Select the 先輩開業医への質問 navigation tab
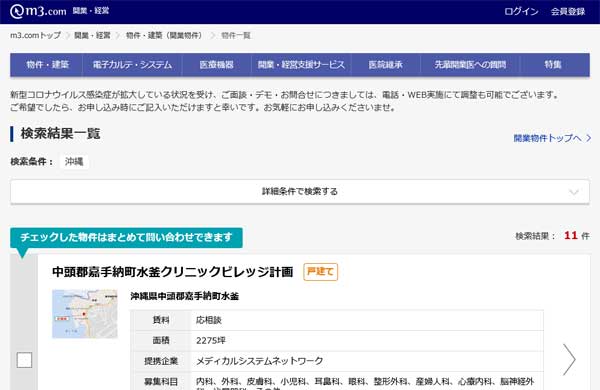The width and height of the screenshot is (600, 390). tap(470, 65)
